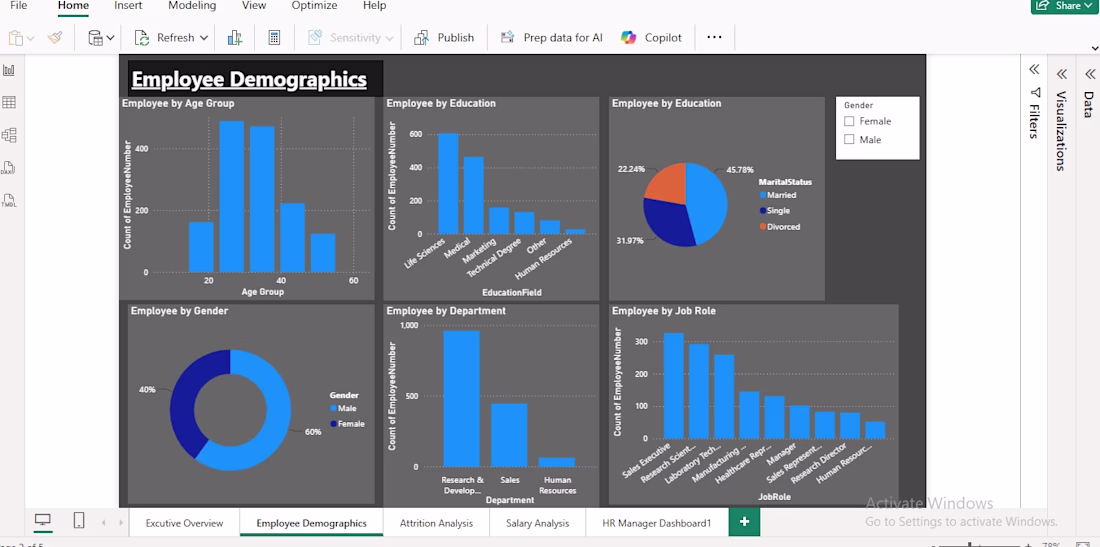Switch to Table view sidebar icon
The height and width of the screenshot is (547, 1100).
click(x=9, y=102)
